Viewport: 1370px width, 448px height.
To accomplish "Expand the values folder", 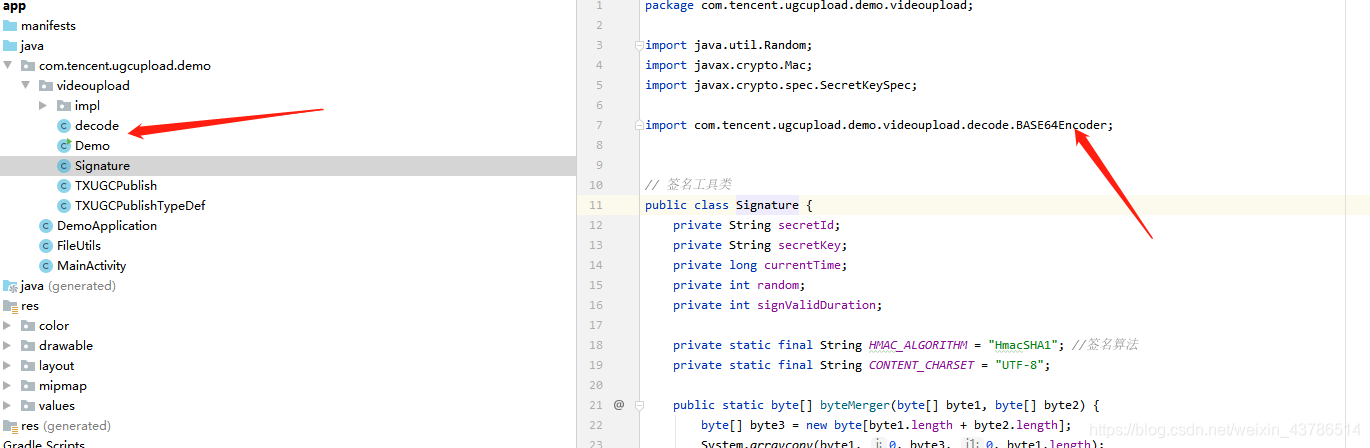I will tap(8, 406).
